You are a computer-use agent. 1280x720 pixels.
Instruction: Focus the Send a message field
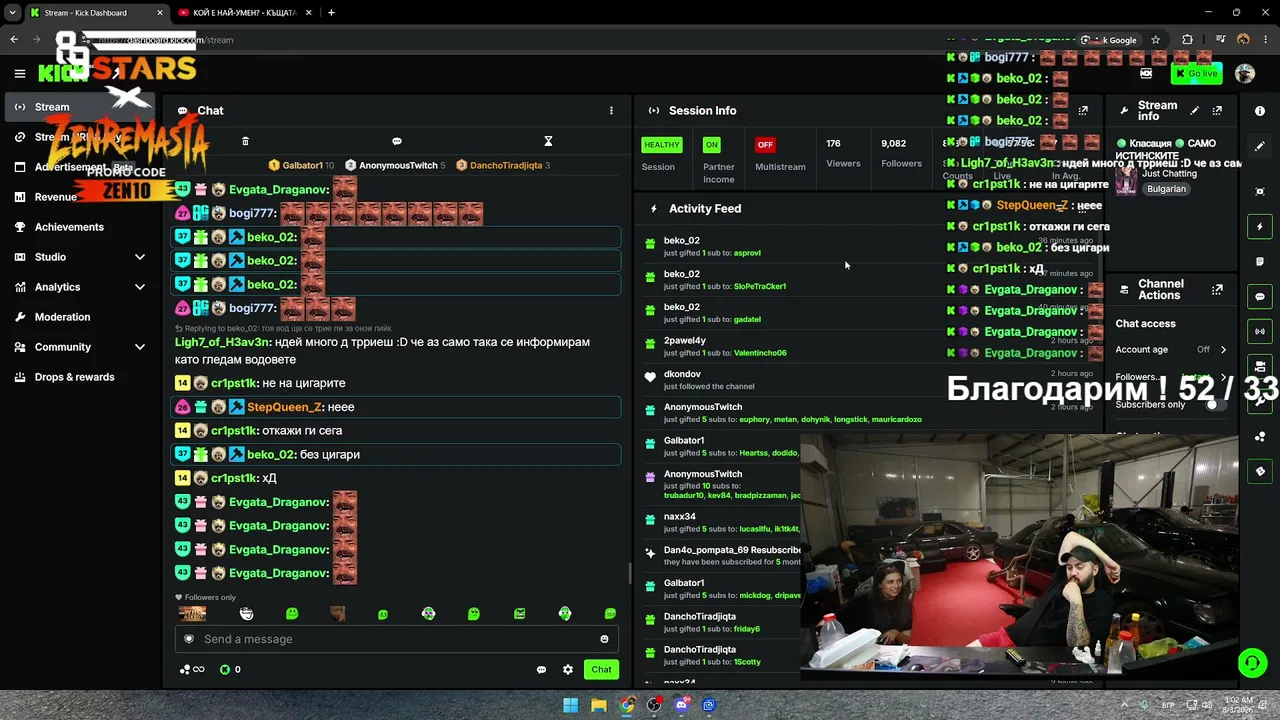point(397,639)
